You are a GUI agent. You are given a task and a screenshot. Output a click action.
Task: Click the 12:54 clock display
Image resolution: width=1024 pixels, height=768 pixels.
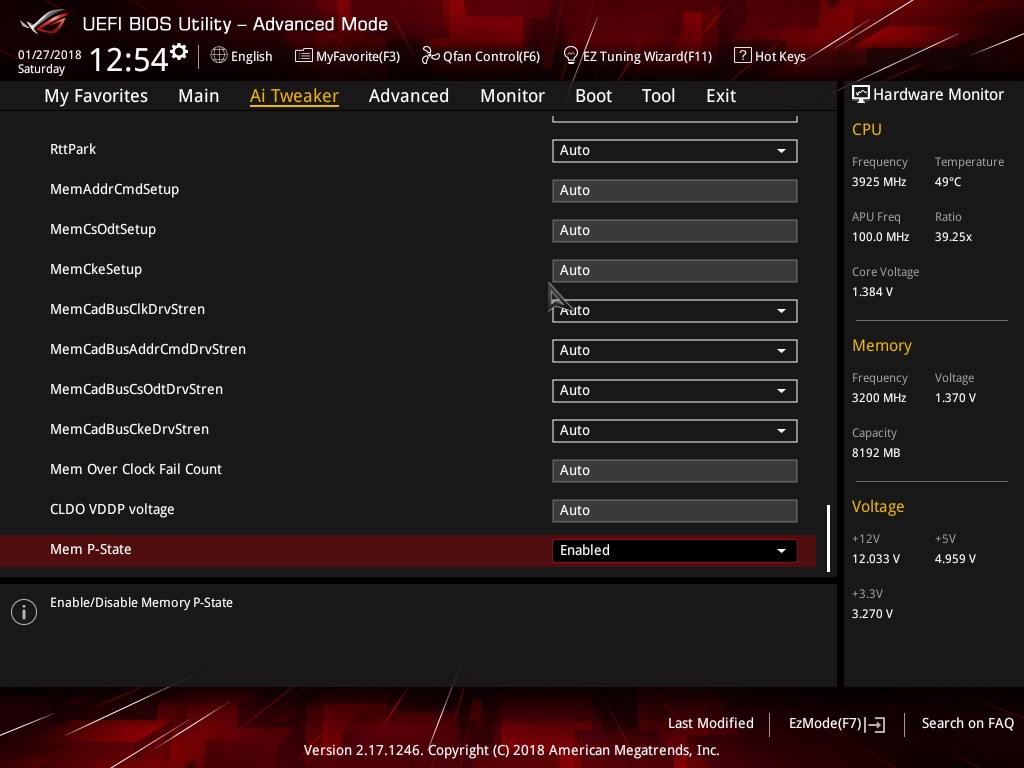129,59
